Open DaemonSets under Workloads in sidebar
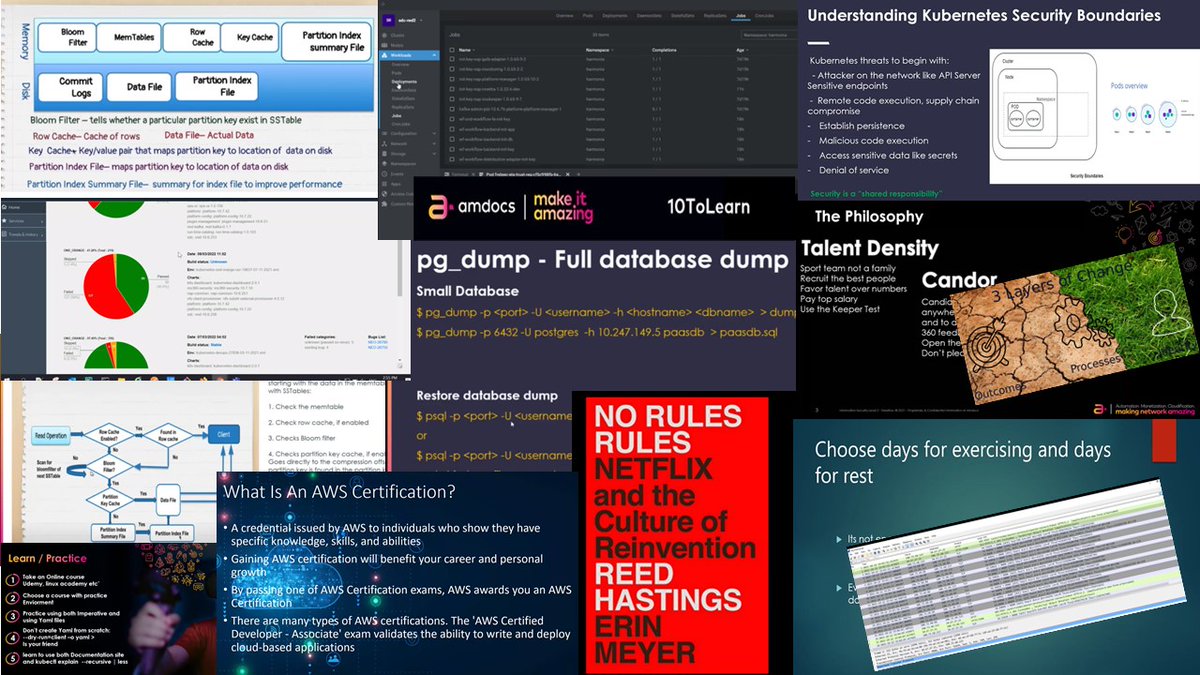The width and height of the screenshot is (1200, 675). click(x=404, y=90)
